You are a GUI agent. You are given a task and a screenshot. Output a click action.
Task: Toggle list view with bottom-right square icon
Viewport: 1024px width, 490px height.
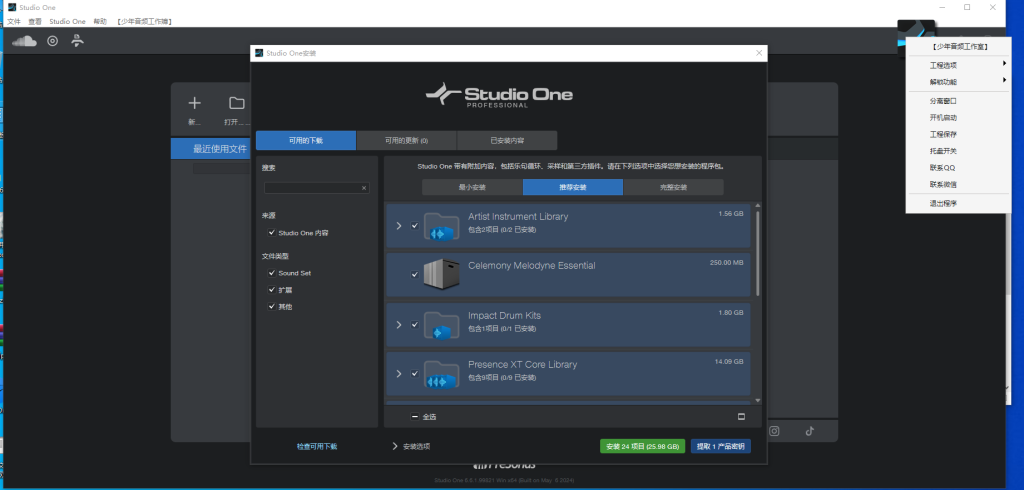(741, 416)
